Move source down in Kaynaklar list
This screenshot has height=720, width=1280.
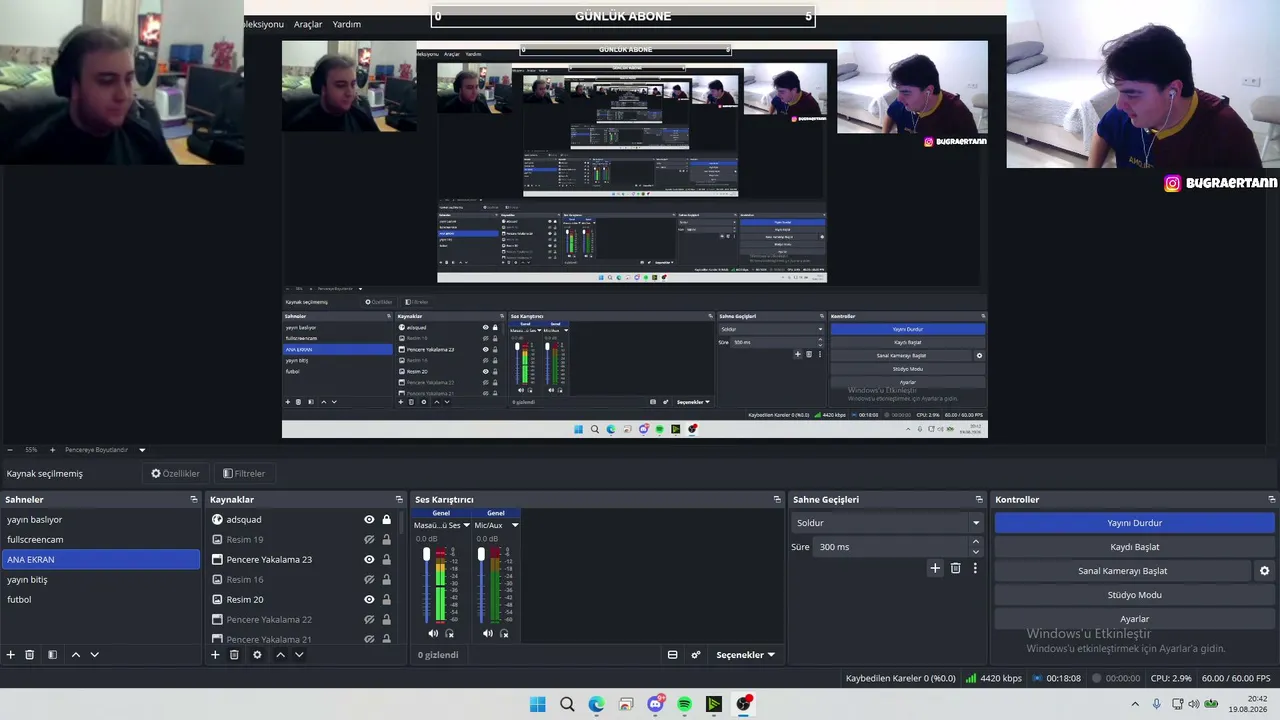pos(299,655)
